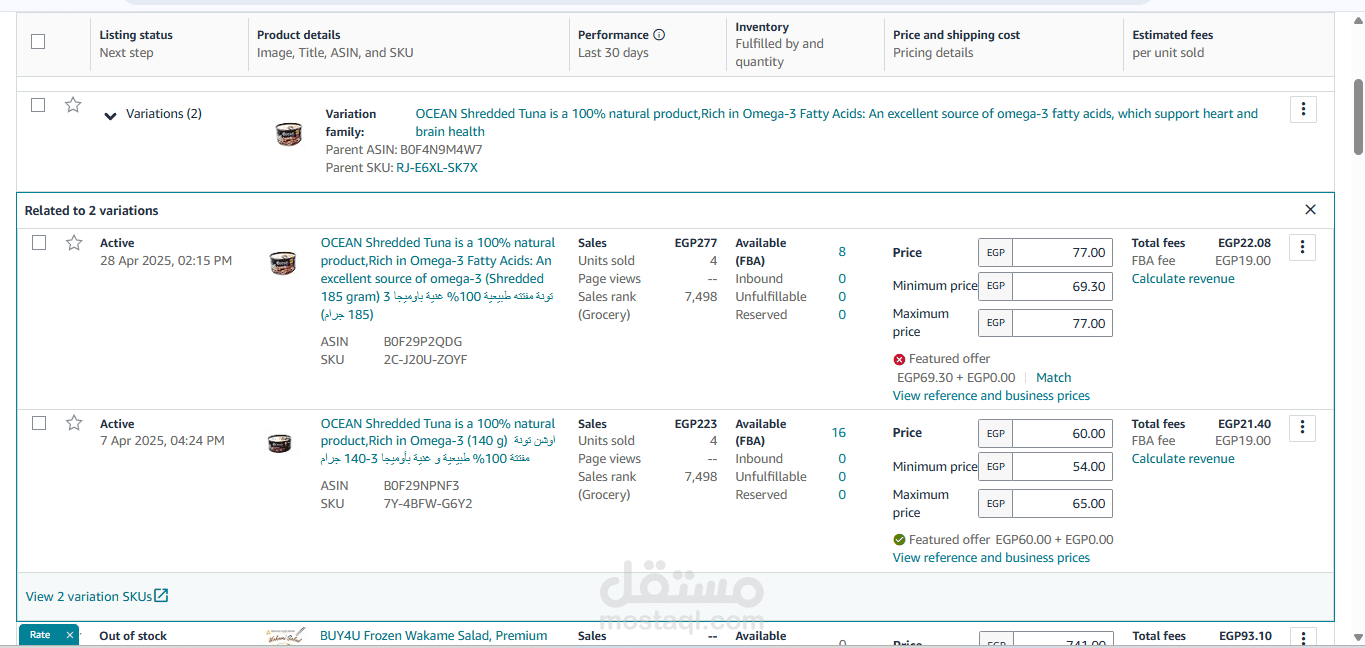View reference and business prices for 140g

tap(991, 558)
